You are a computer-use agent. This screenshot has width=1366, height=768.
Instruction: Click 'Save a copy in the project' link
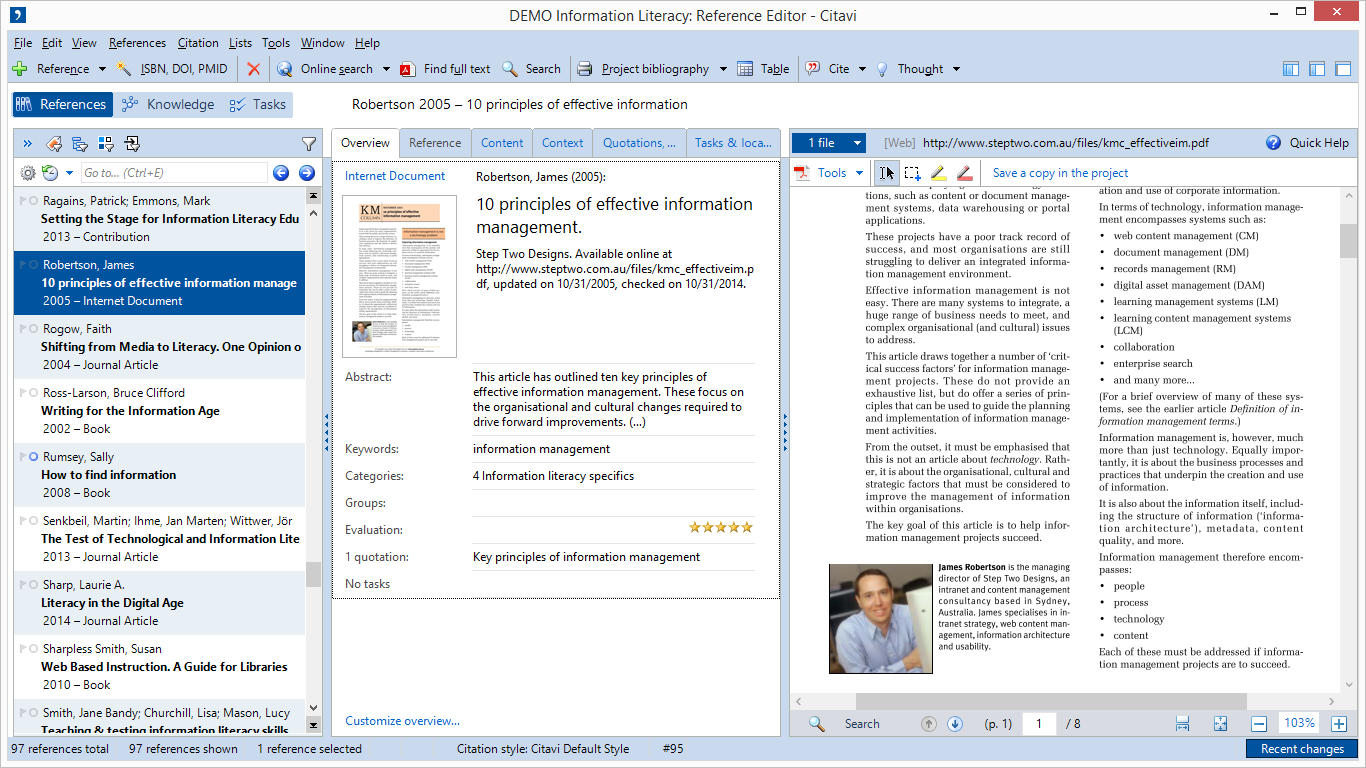click(1060, 173)
